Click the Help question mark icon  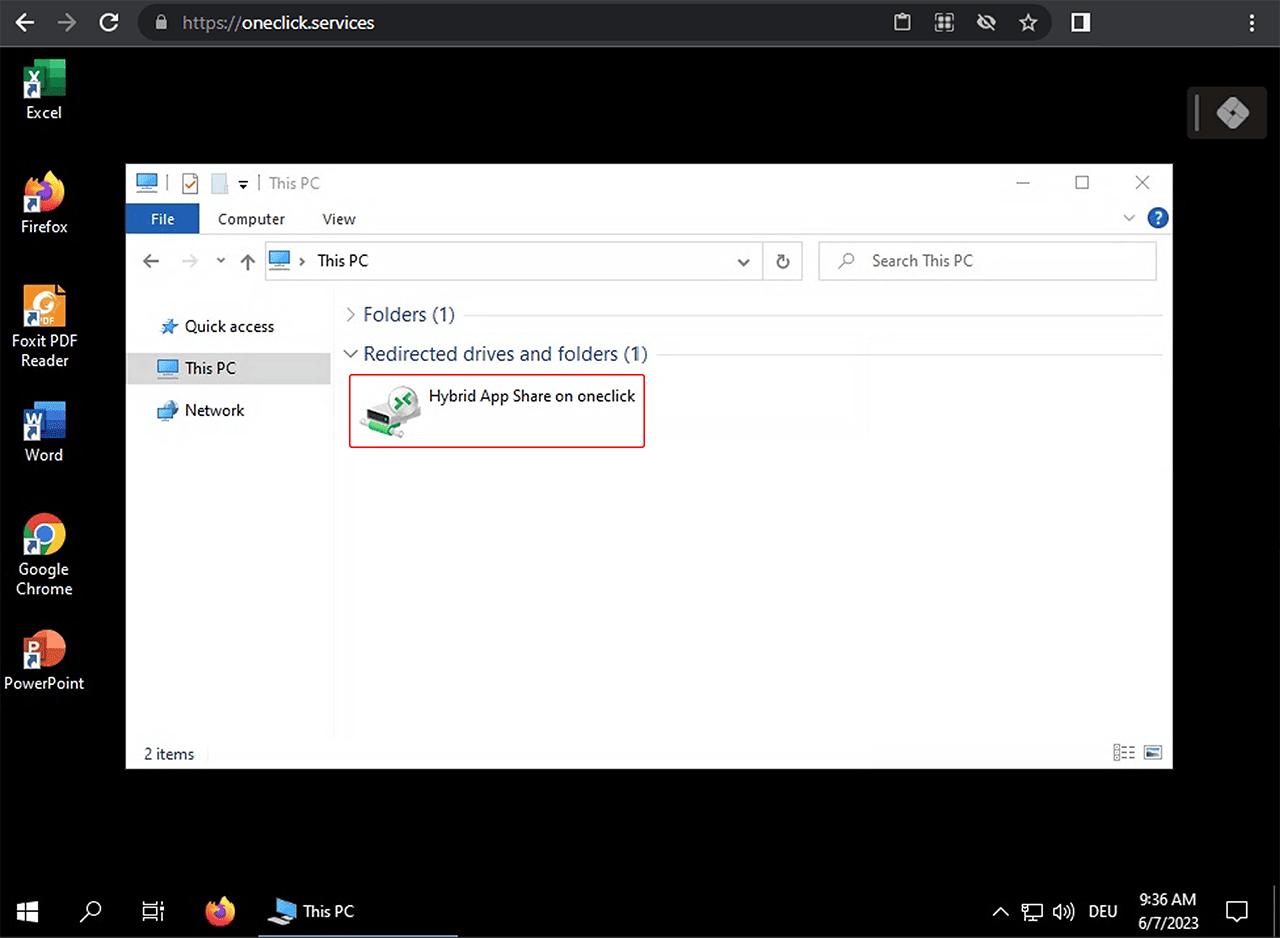1158,218
